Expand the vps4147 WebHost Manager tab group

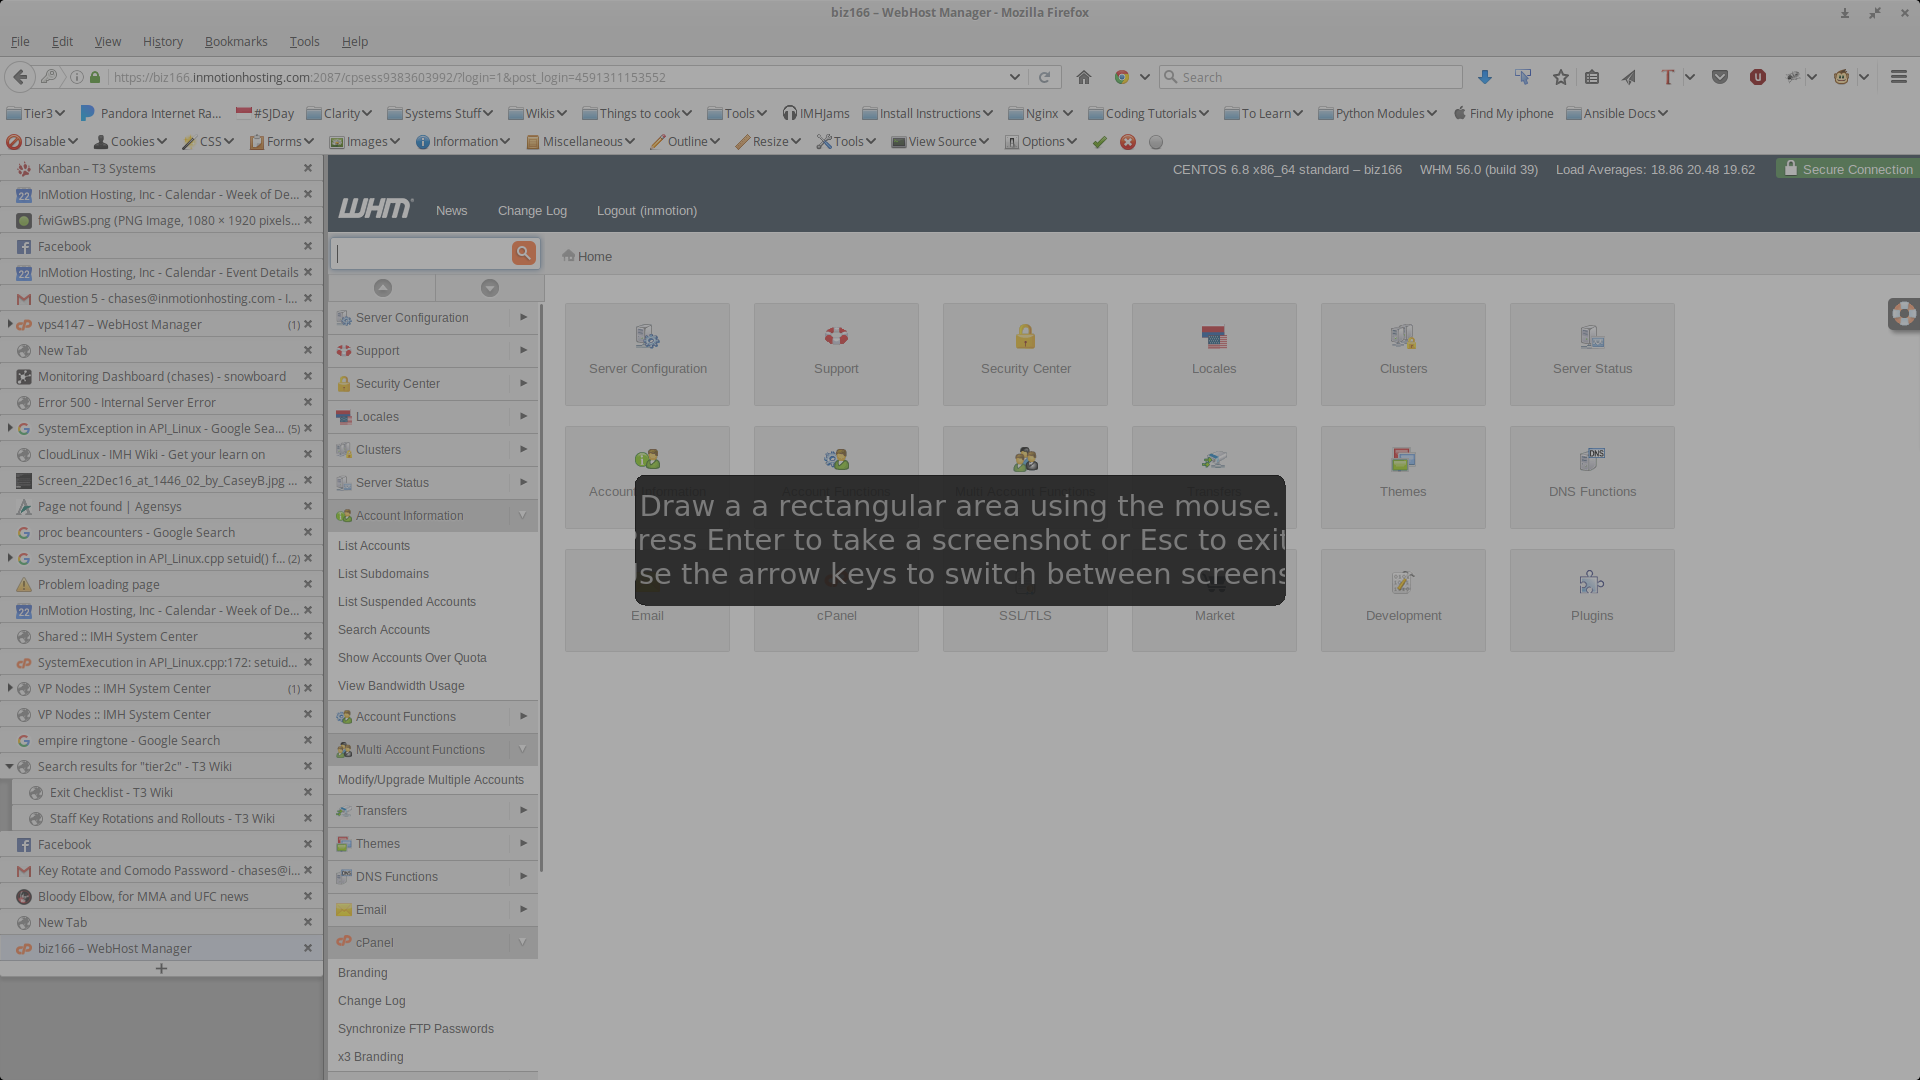coord(10,324)
